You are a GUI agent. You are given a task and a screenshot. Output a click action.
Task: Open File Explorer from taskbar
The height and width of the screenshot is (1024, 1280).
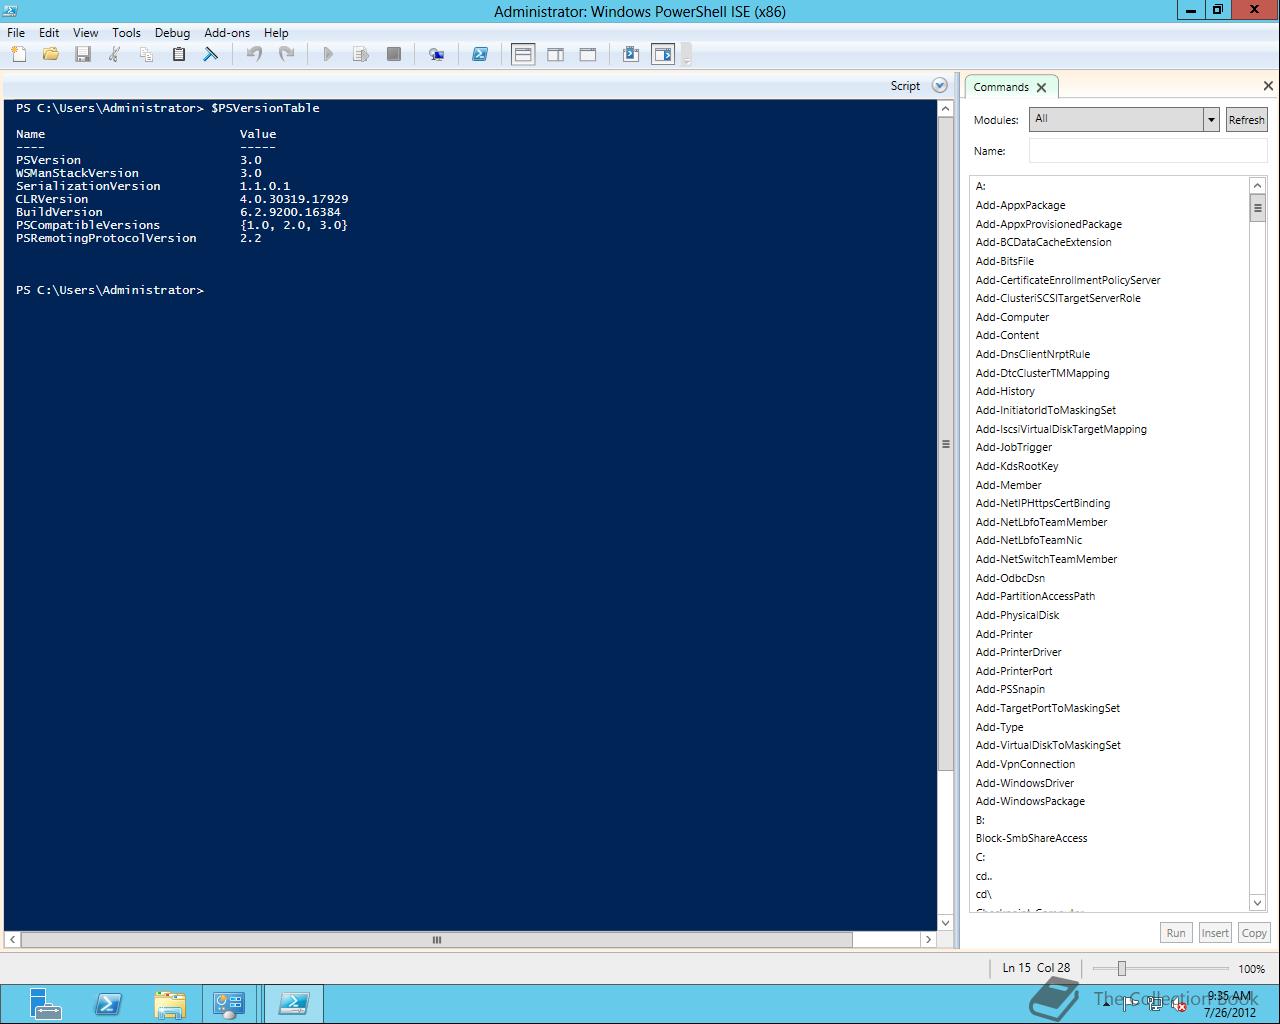coord(170,1004)
